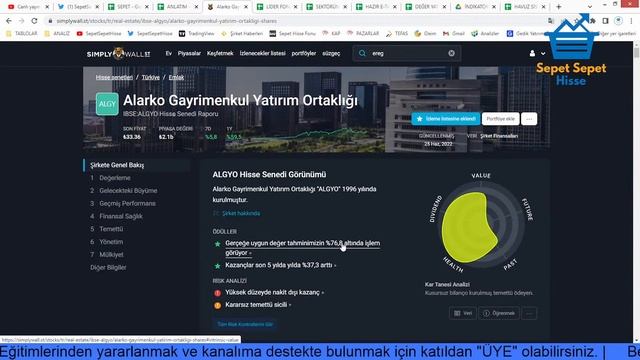640x360 pixels.
Task: Go back to the previous browser page
Action: pos(9,20)
